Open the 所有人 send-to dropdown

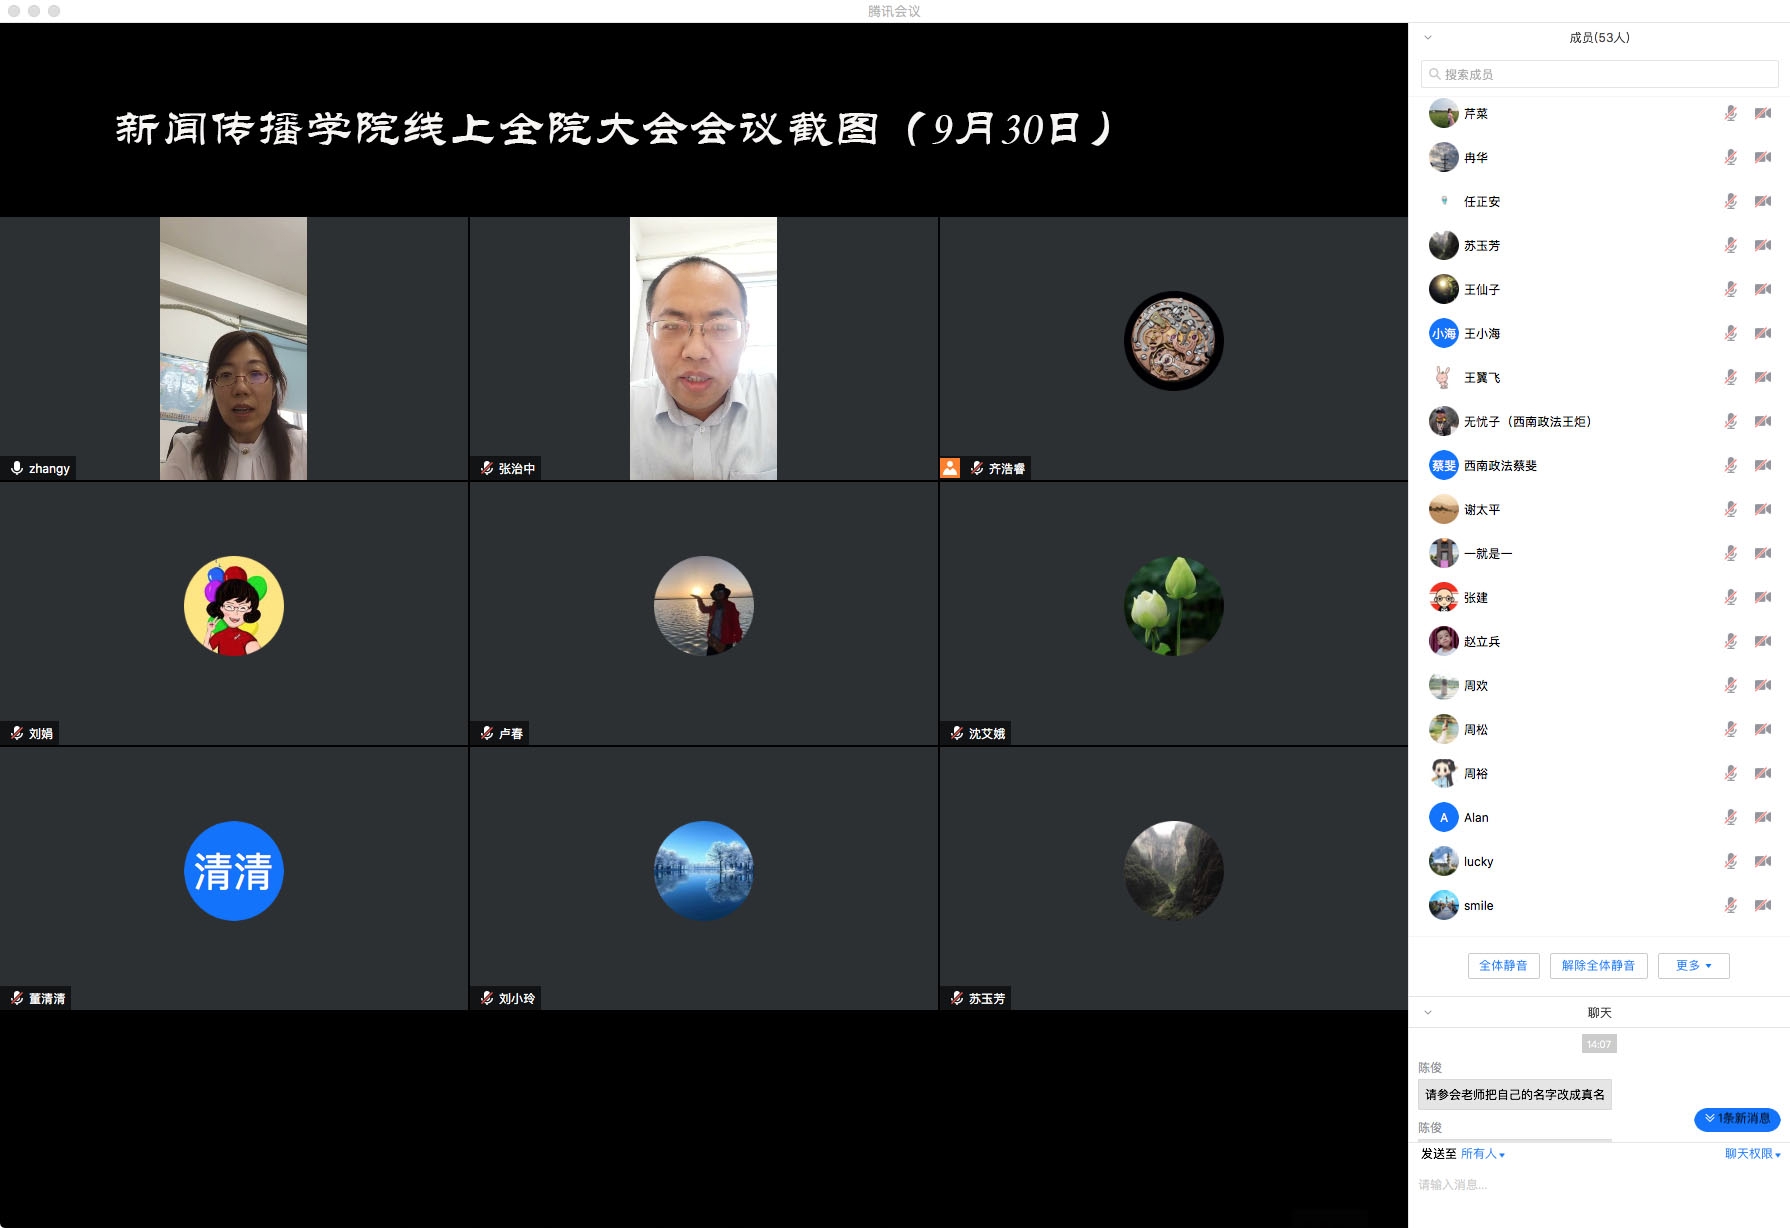[x=1482, y=1154]
